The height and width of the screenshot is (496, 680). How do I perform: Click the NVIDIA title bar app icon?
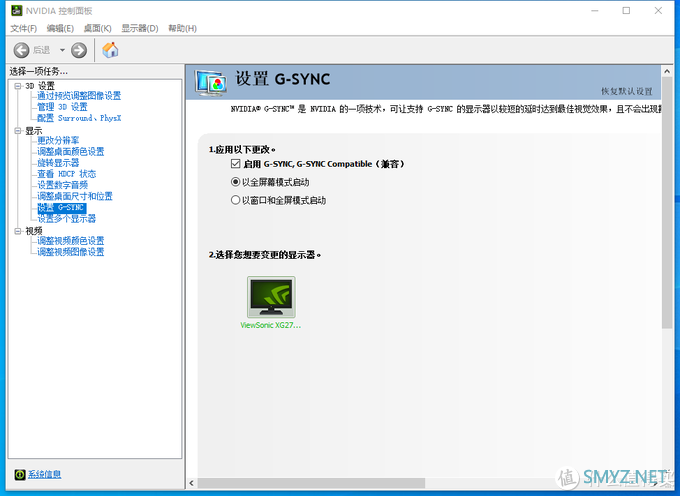[x=16, y=10]
